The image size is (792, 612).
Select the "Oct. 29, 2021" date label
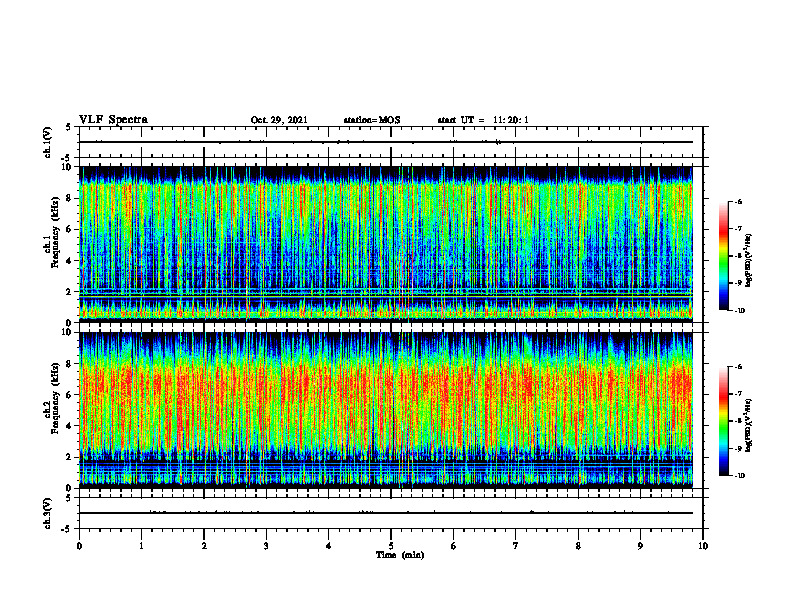pos(279,120)
